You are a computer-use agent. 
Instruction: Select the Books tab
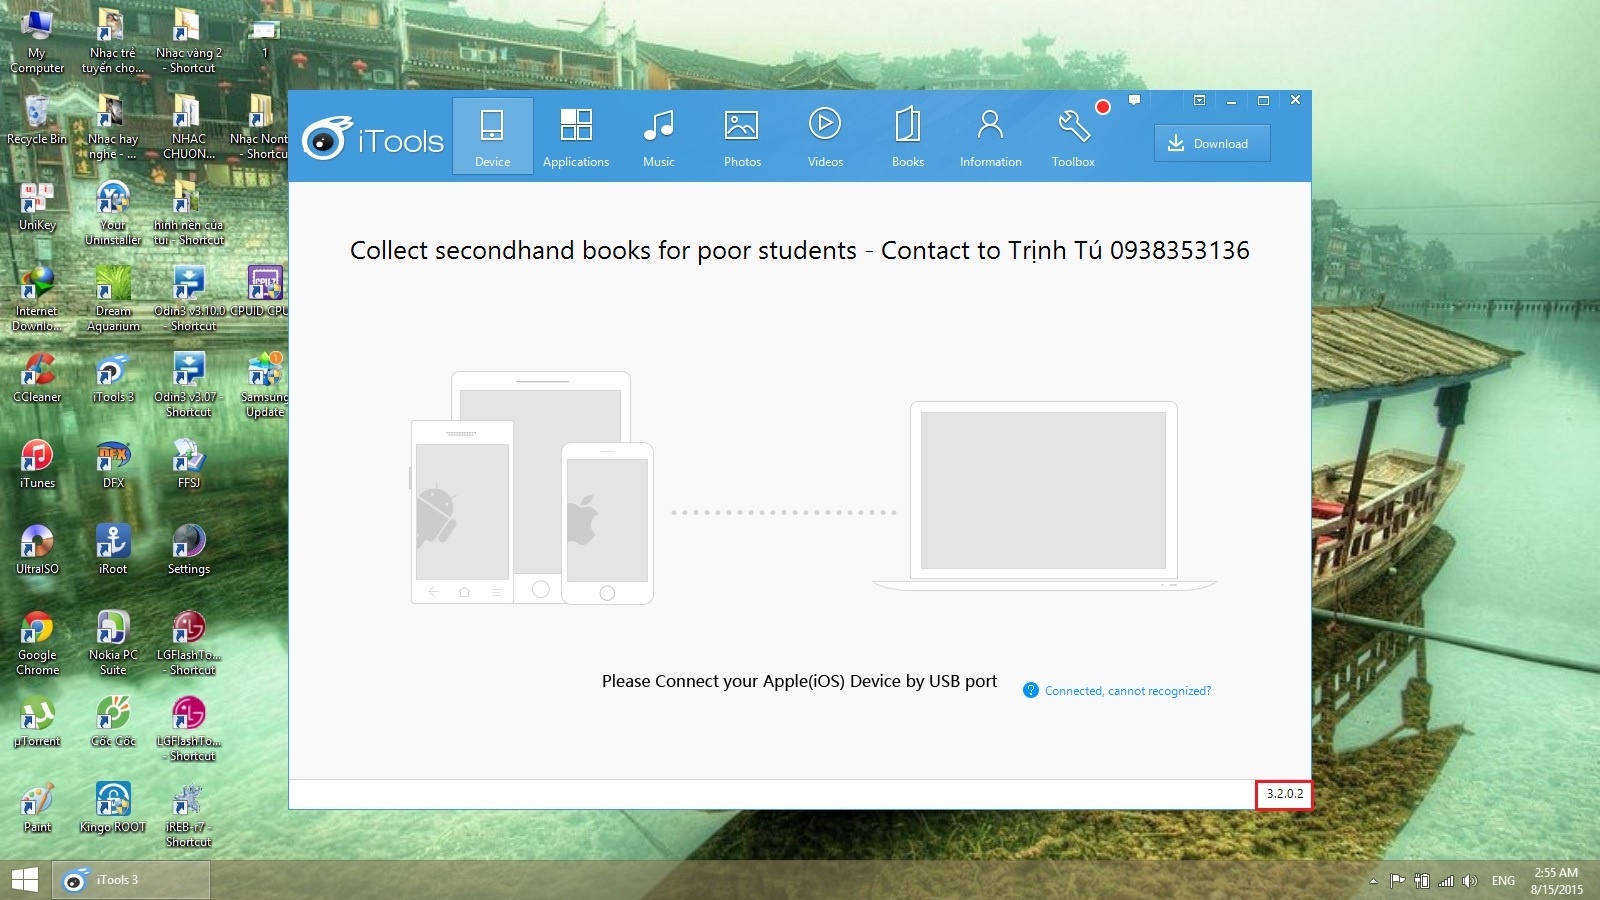(x=908, y=137)
